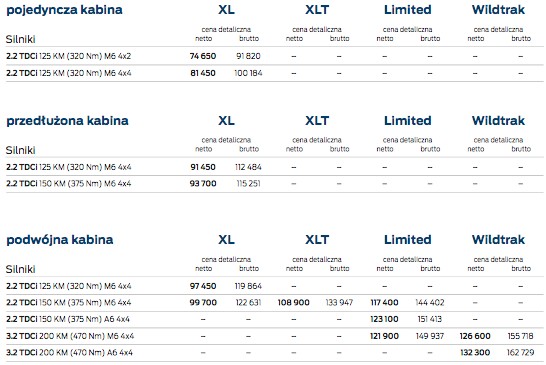Screen dimensions: 546x365
Task: Select the 123 100 Limited netto price
Action: pos(384,319)
